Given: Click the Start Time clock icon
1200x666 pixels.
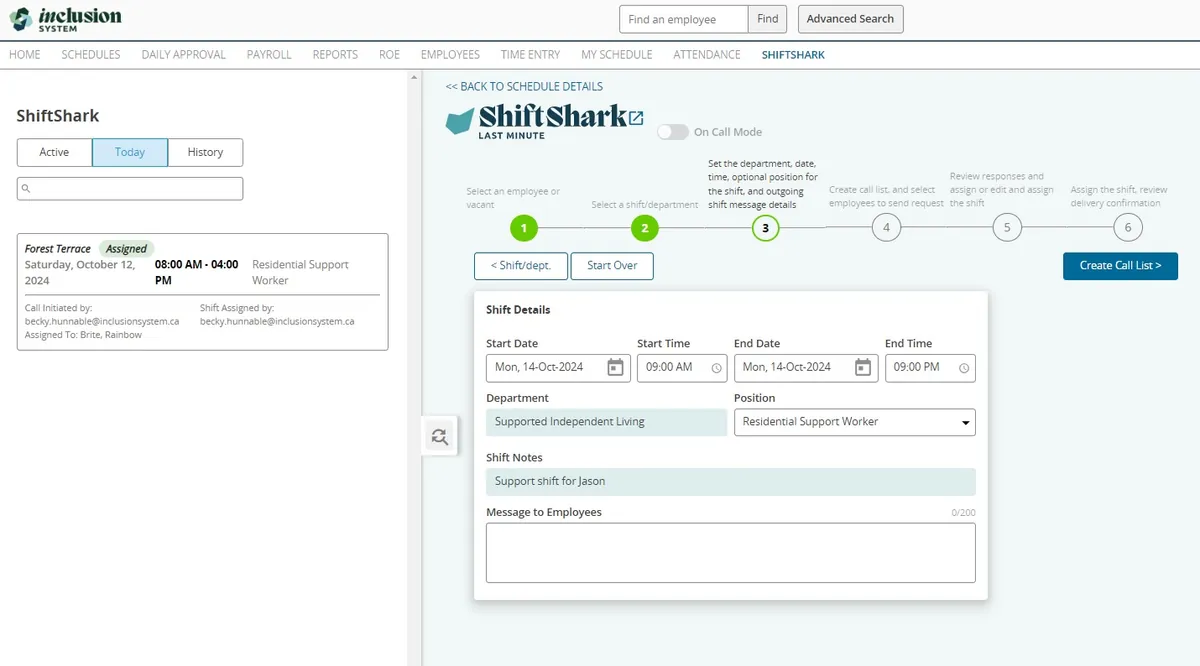Looking at the screenshot, I should click(x=715, y=367).
